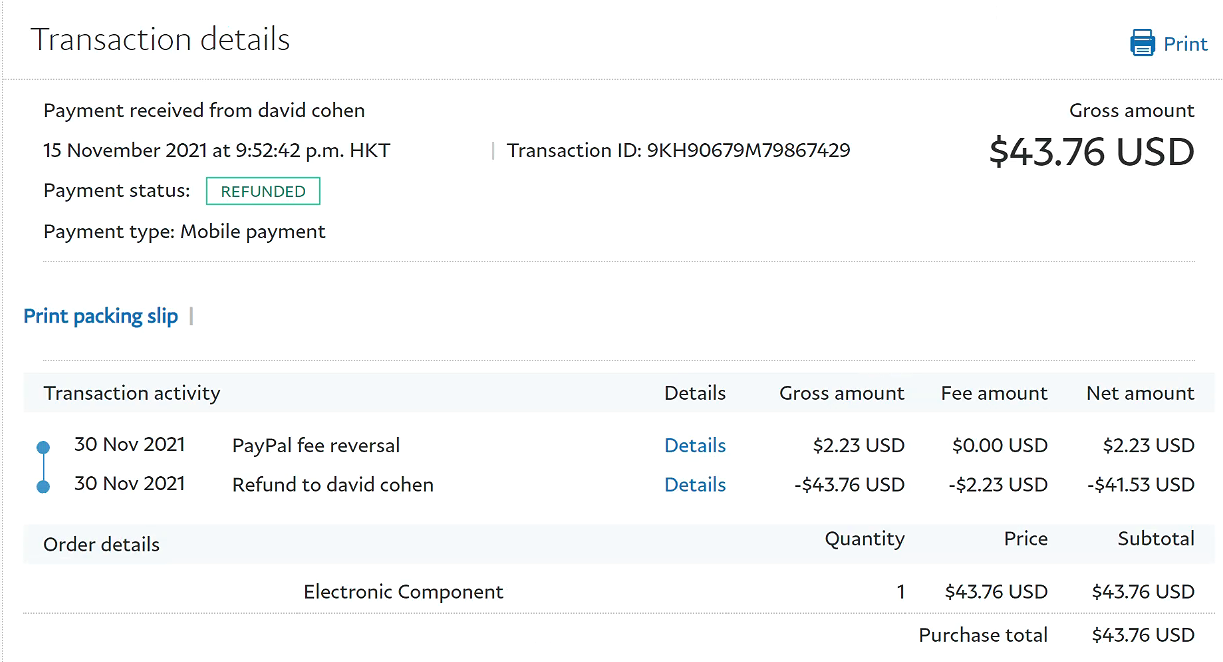Open the Print link text
This screenshot has height=662, width=1223.
tap(1185, 44)
